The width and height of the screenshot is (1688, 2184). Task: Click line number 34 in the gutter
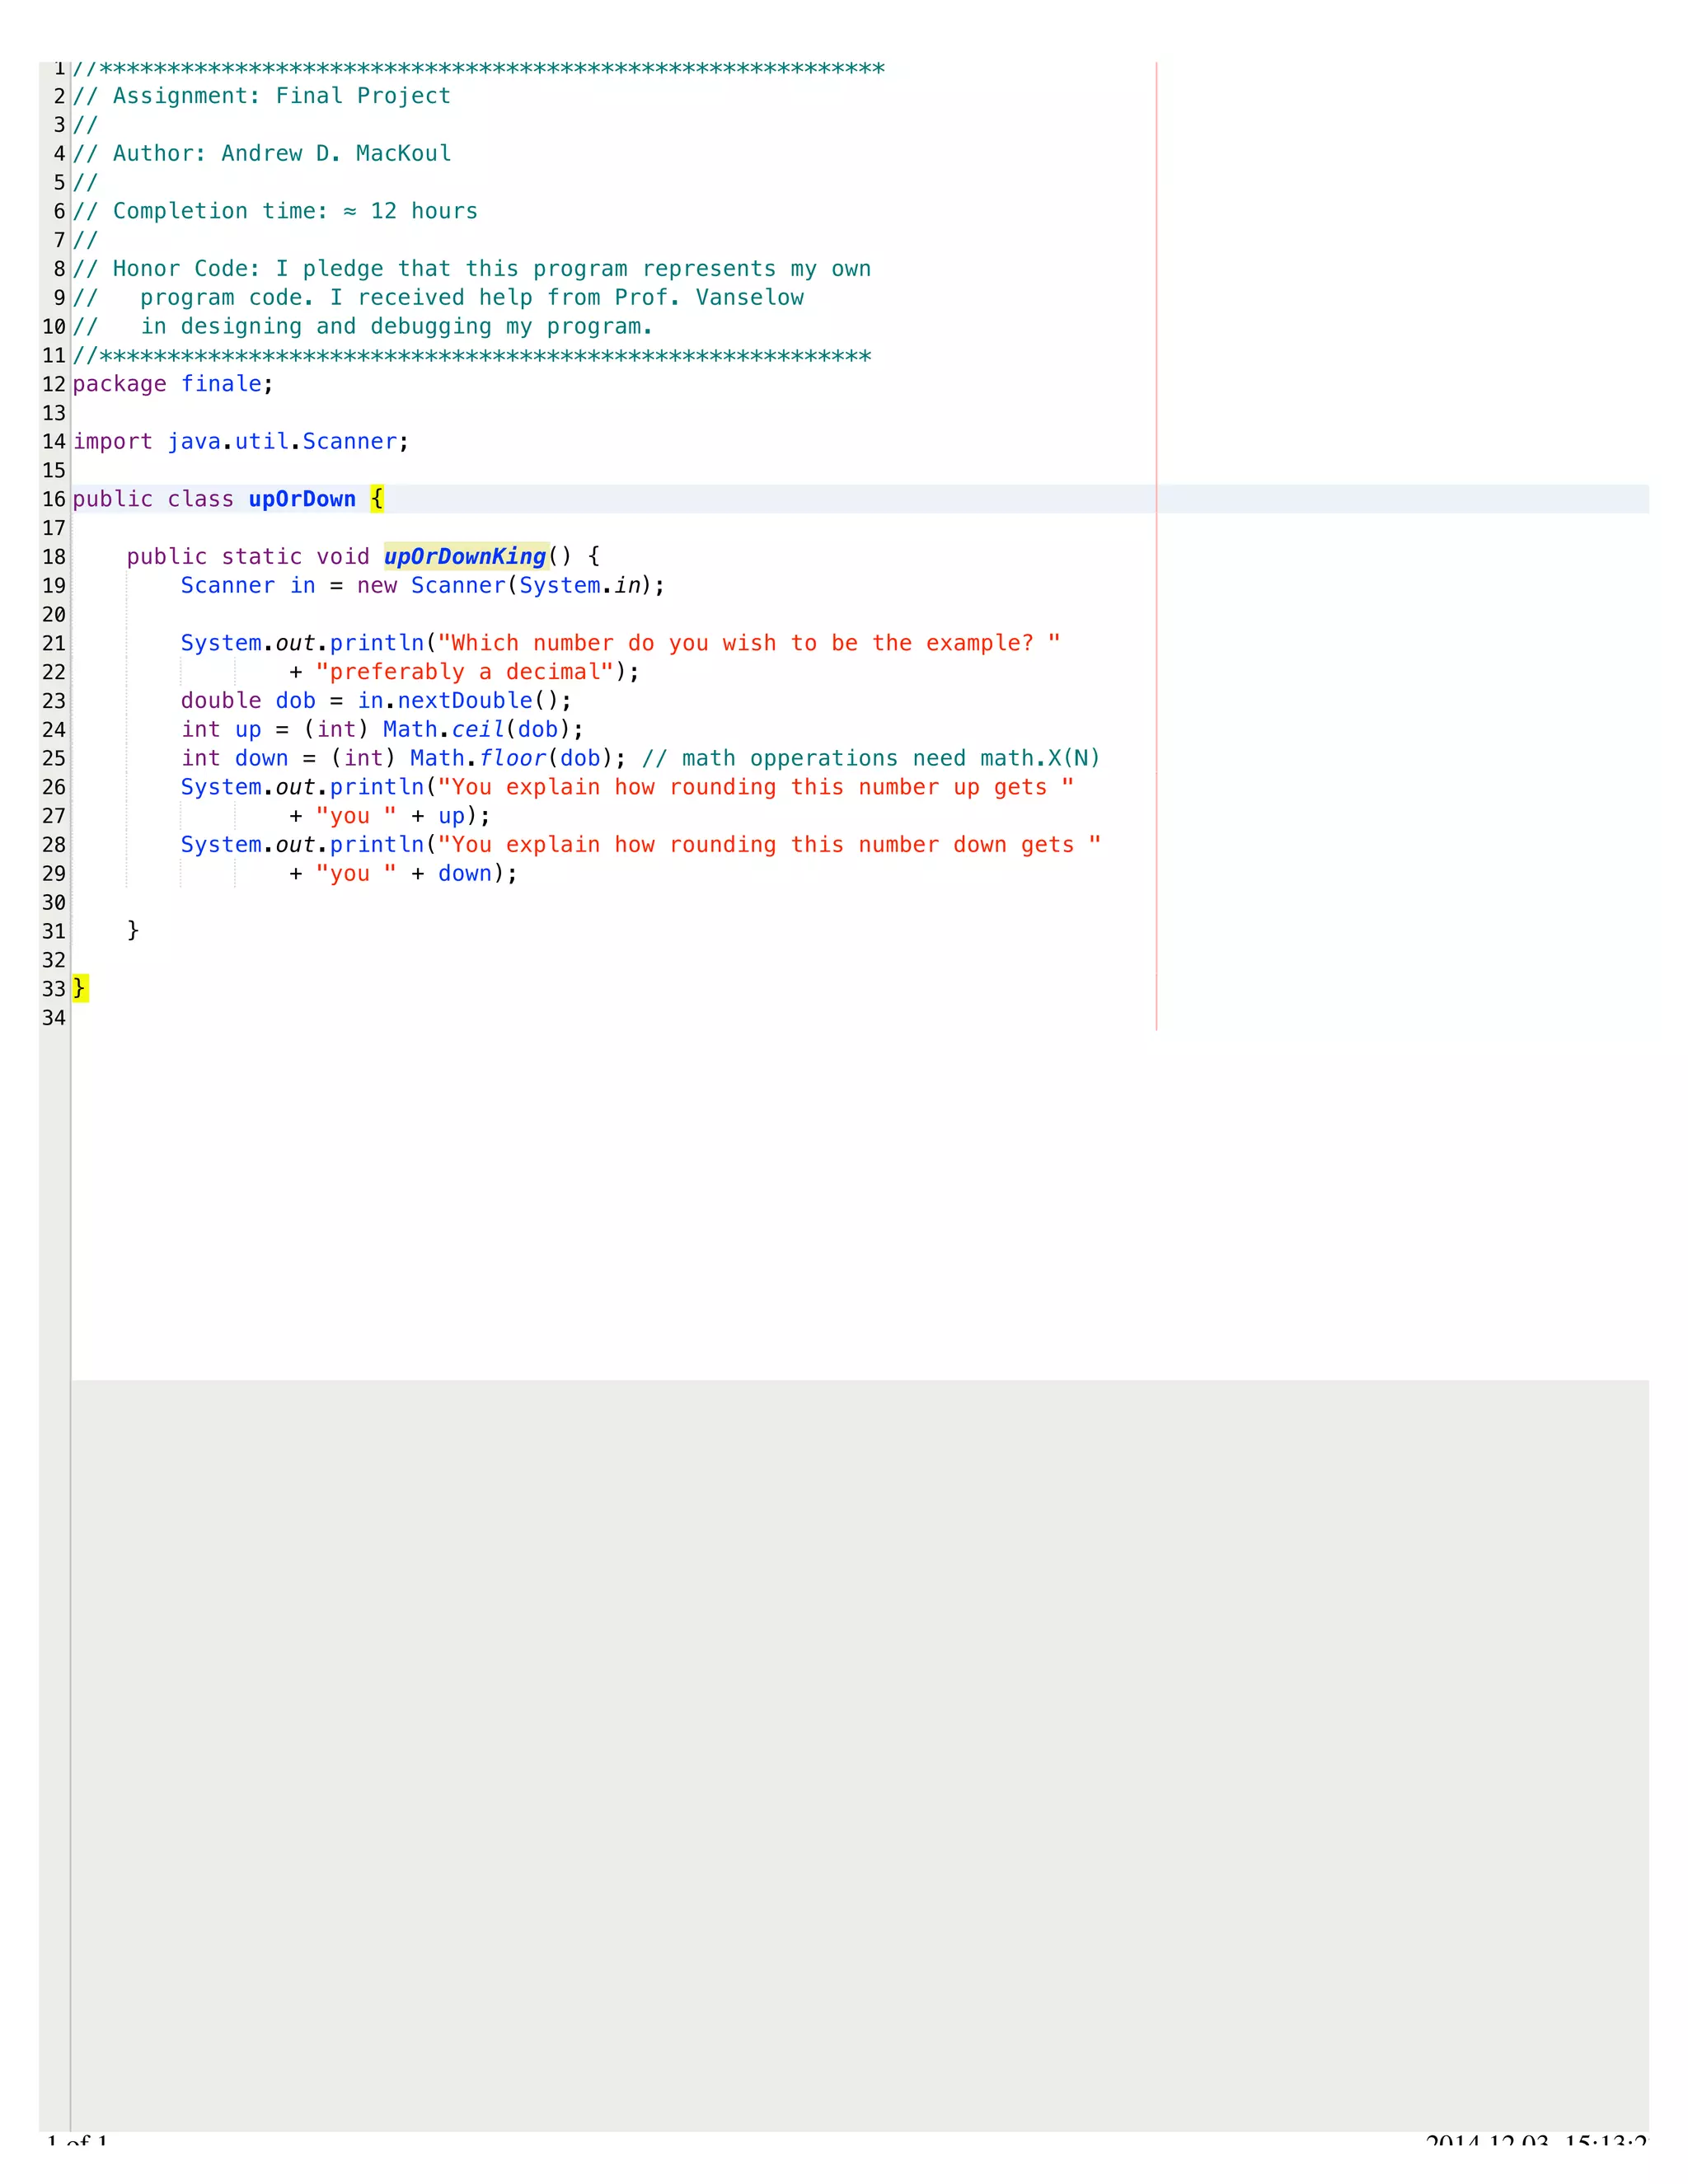54,1019
